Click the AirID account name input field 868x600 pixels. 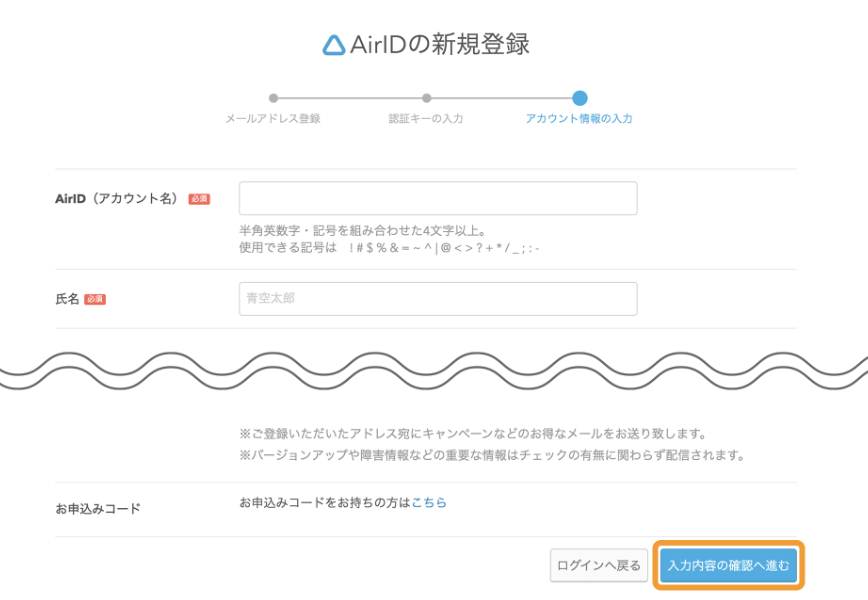point(438,198)
